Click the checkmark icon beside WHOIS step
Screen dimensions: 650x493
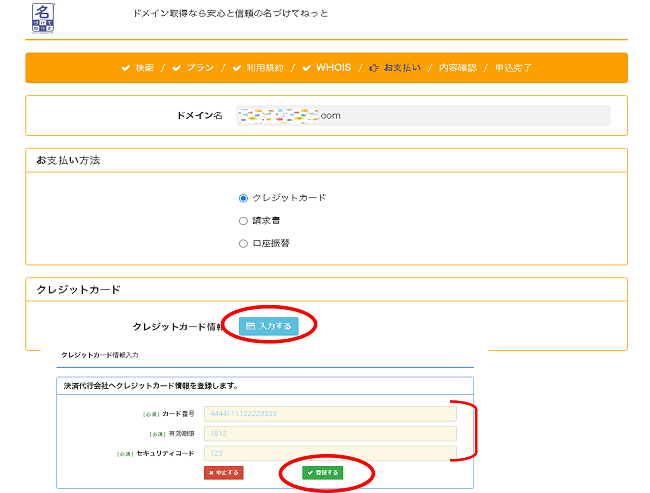coord(307,68)
